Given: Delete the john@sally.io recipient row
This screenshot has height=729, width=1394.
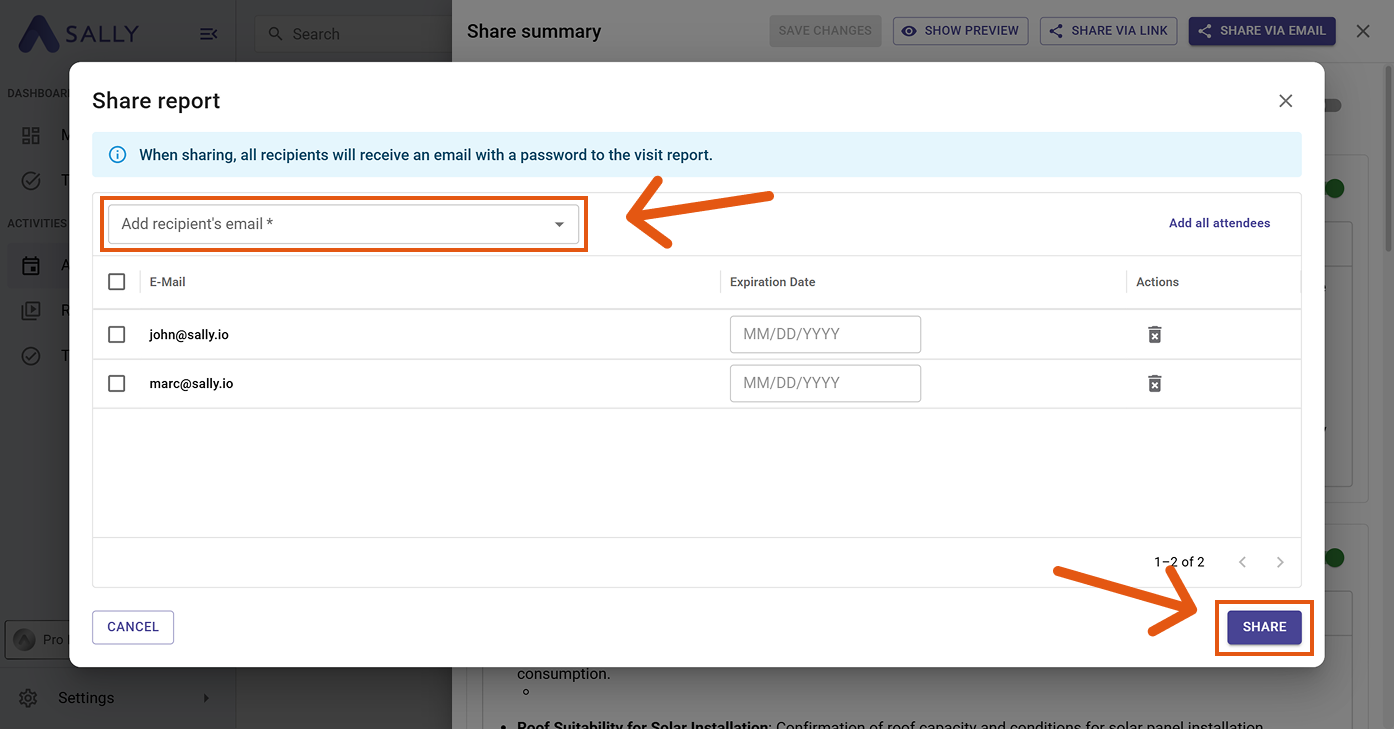Looking at the screenshot, I should 1154,334.
